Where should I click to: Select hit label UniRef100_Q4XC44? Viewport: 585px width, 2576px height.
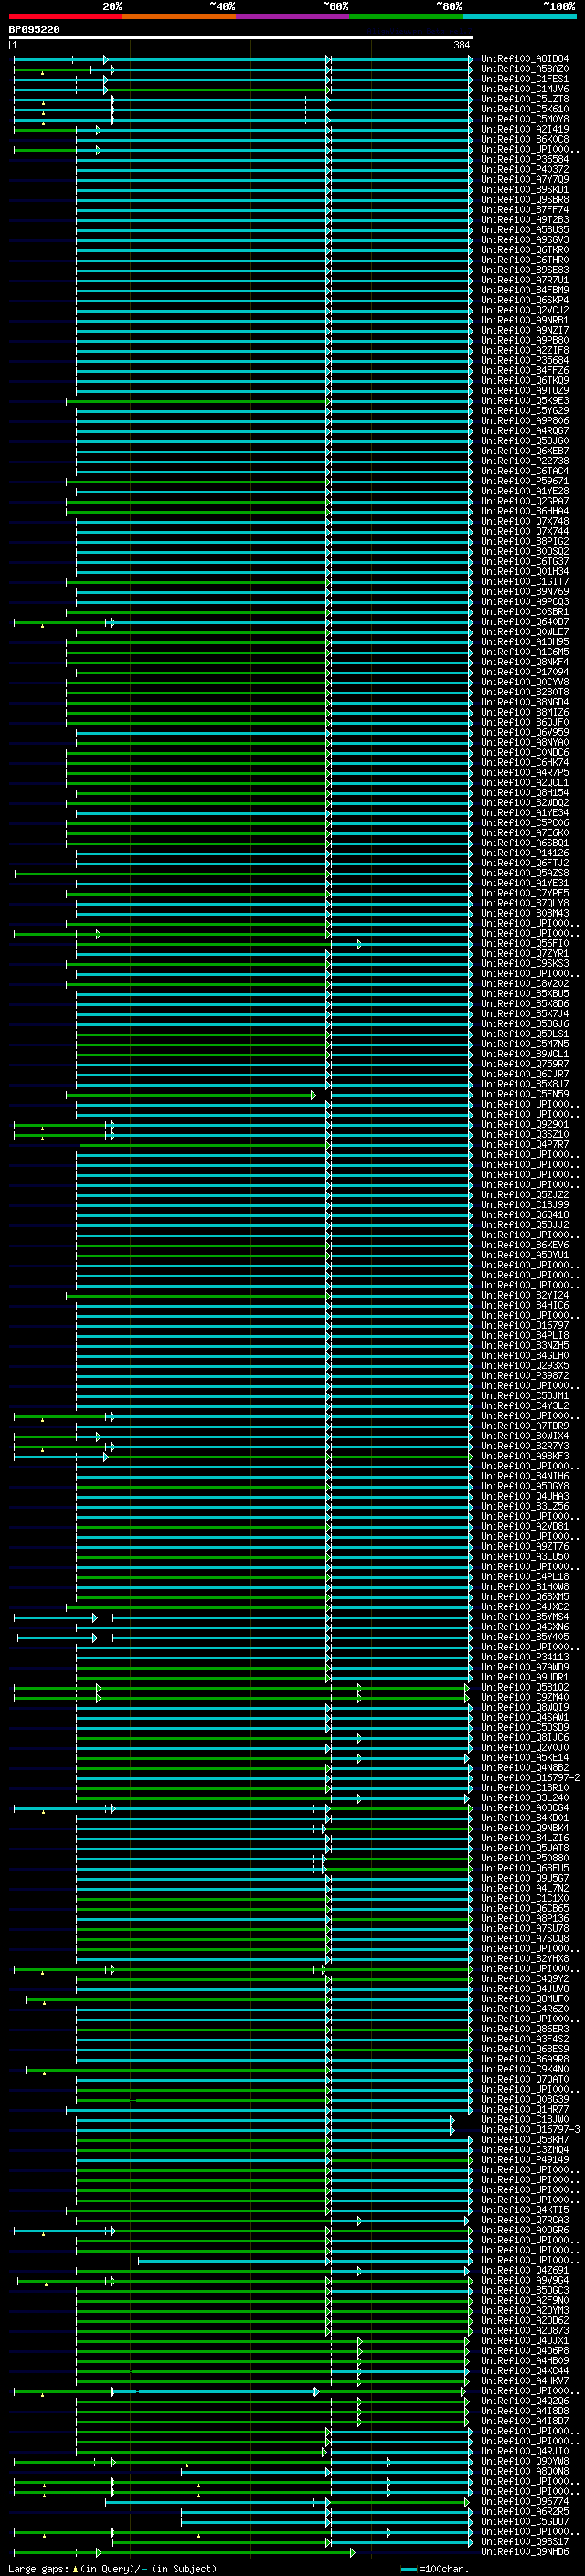pyautogui.click(x=525, y=2370)
